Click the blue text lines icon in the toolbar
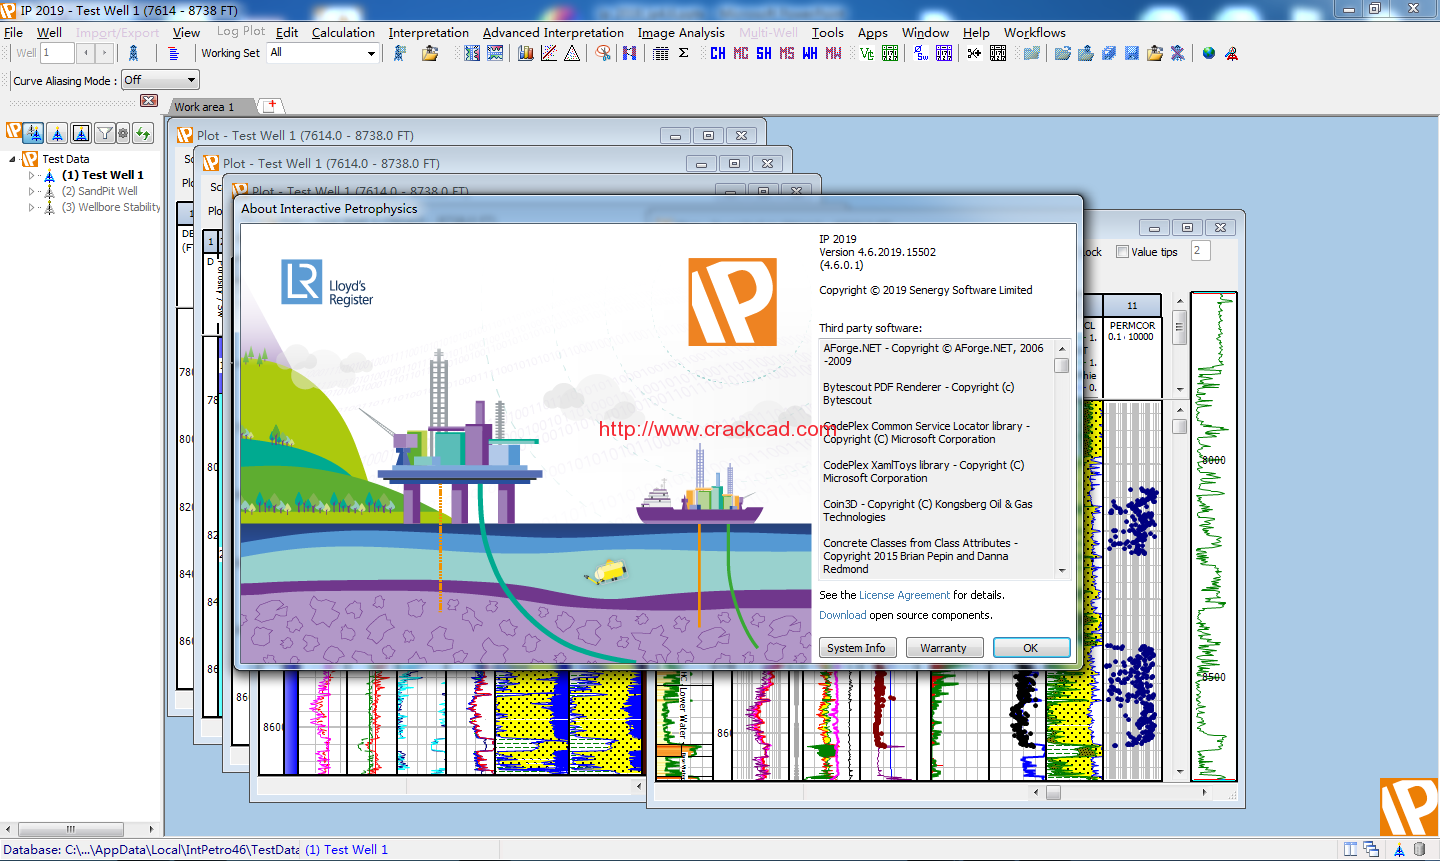The width and height of the screenshot is (1440, 861). (x=173, y=53)
